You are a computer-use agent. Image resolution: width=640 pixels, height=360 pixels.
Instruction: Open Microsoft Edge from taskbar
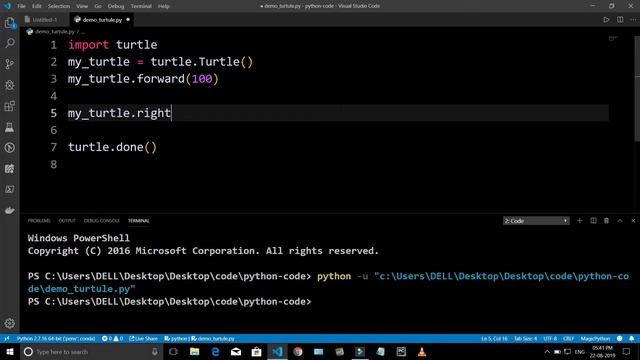pyautogui.click(x=215, y=351)
